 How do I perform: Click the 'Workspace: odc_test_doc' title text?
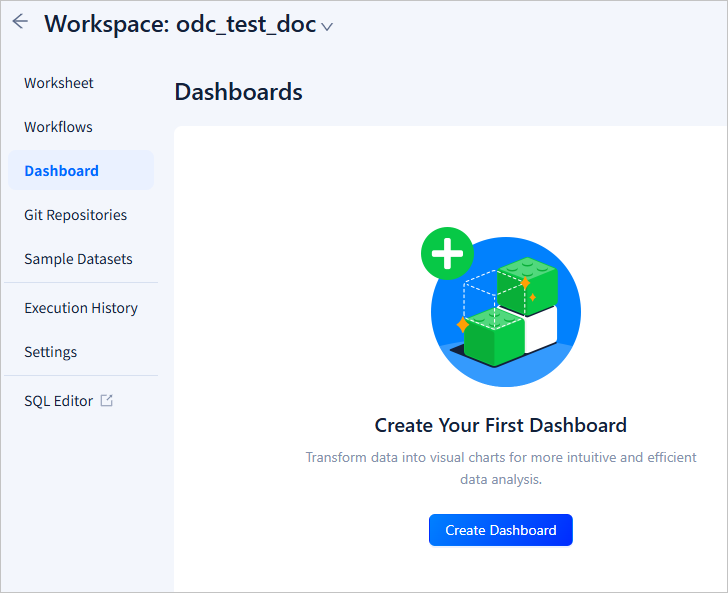[x=179, y=24]
